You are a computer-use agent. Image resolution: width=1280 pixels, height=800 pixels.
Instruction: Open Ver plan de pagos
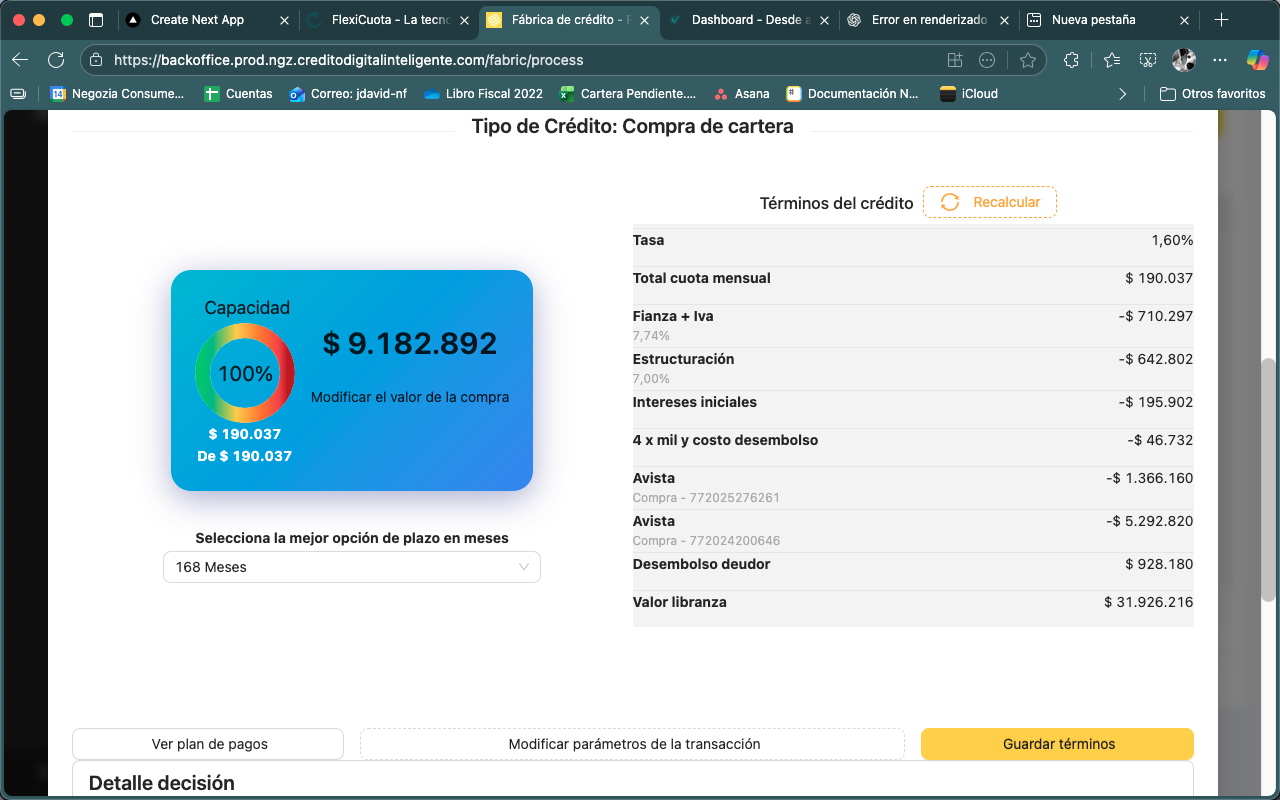[207, 743]
